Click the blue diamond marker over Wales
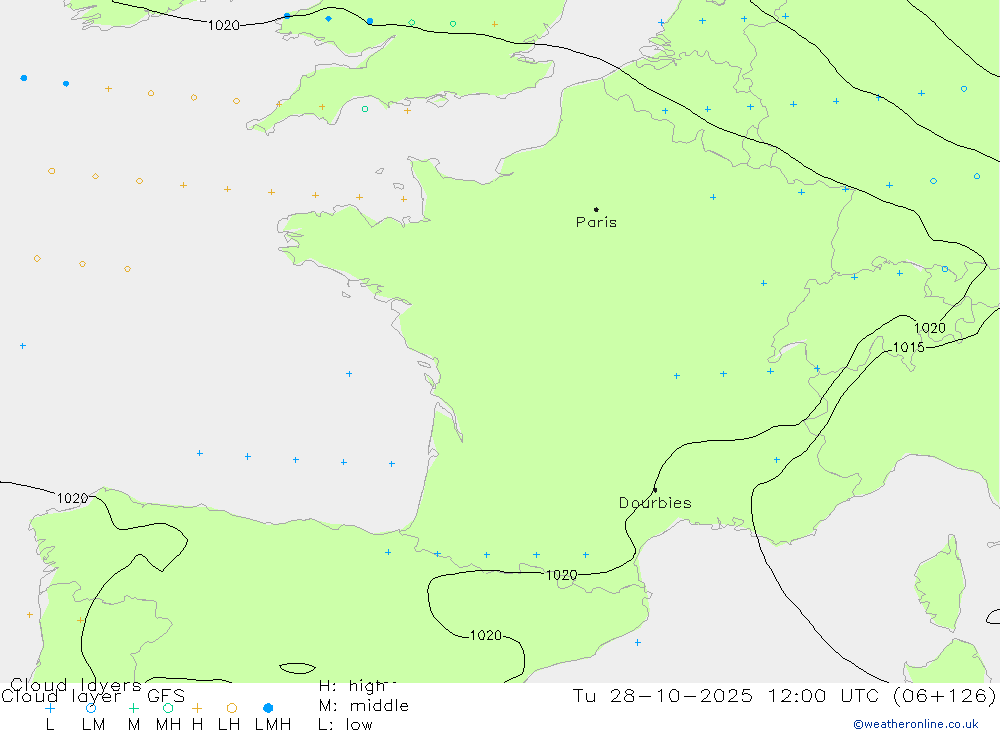This screenshot has height=733, width=1000. [328, 19]
